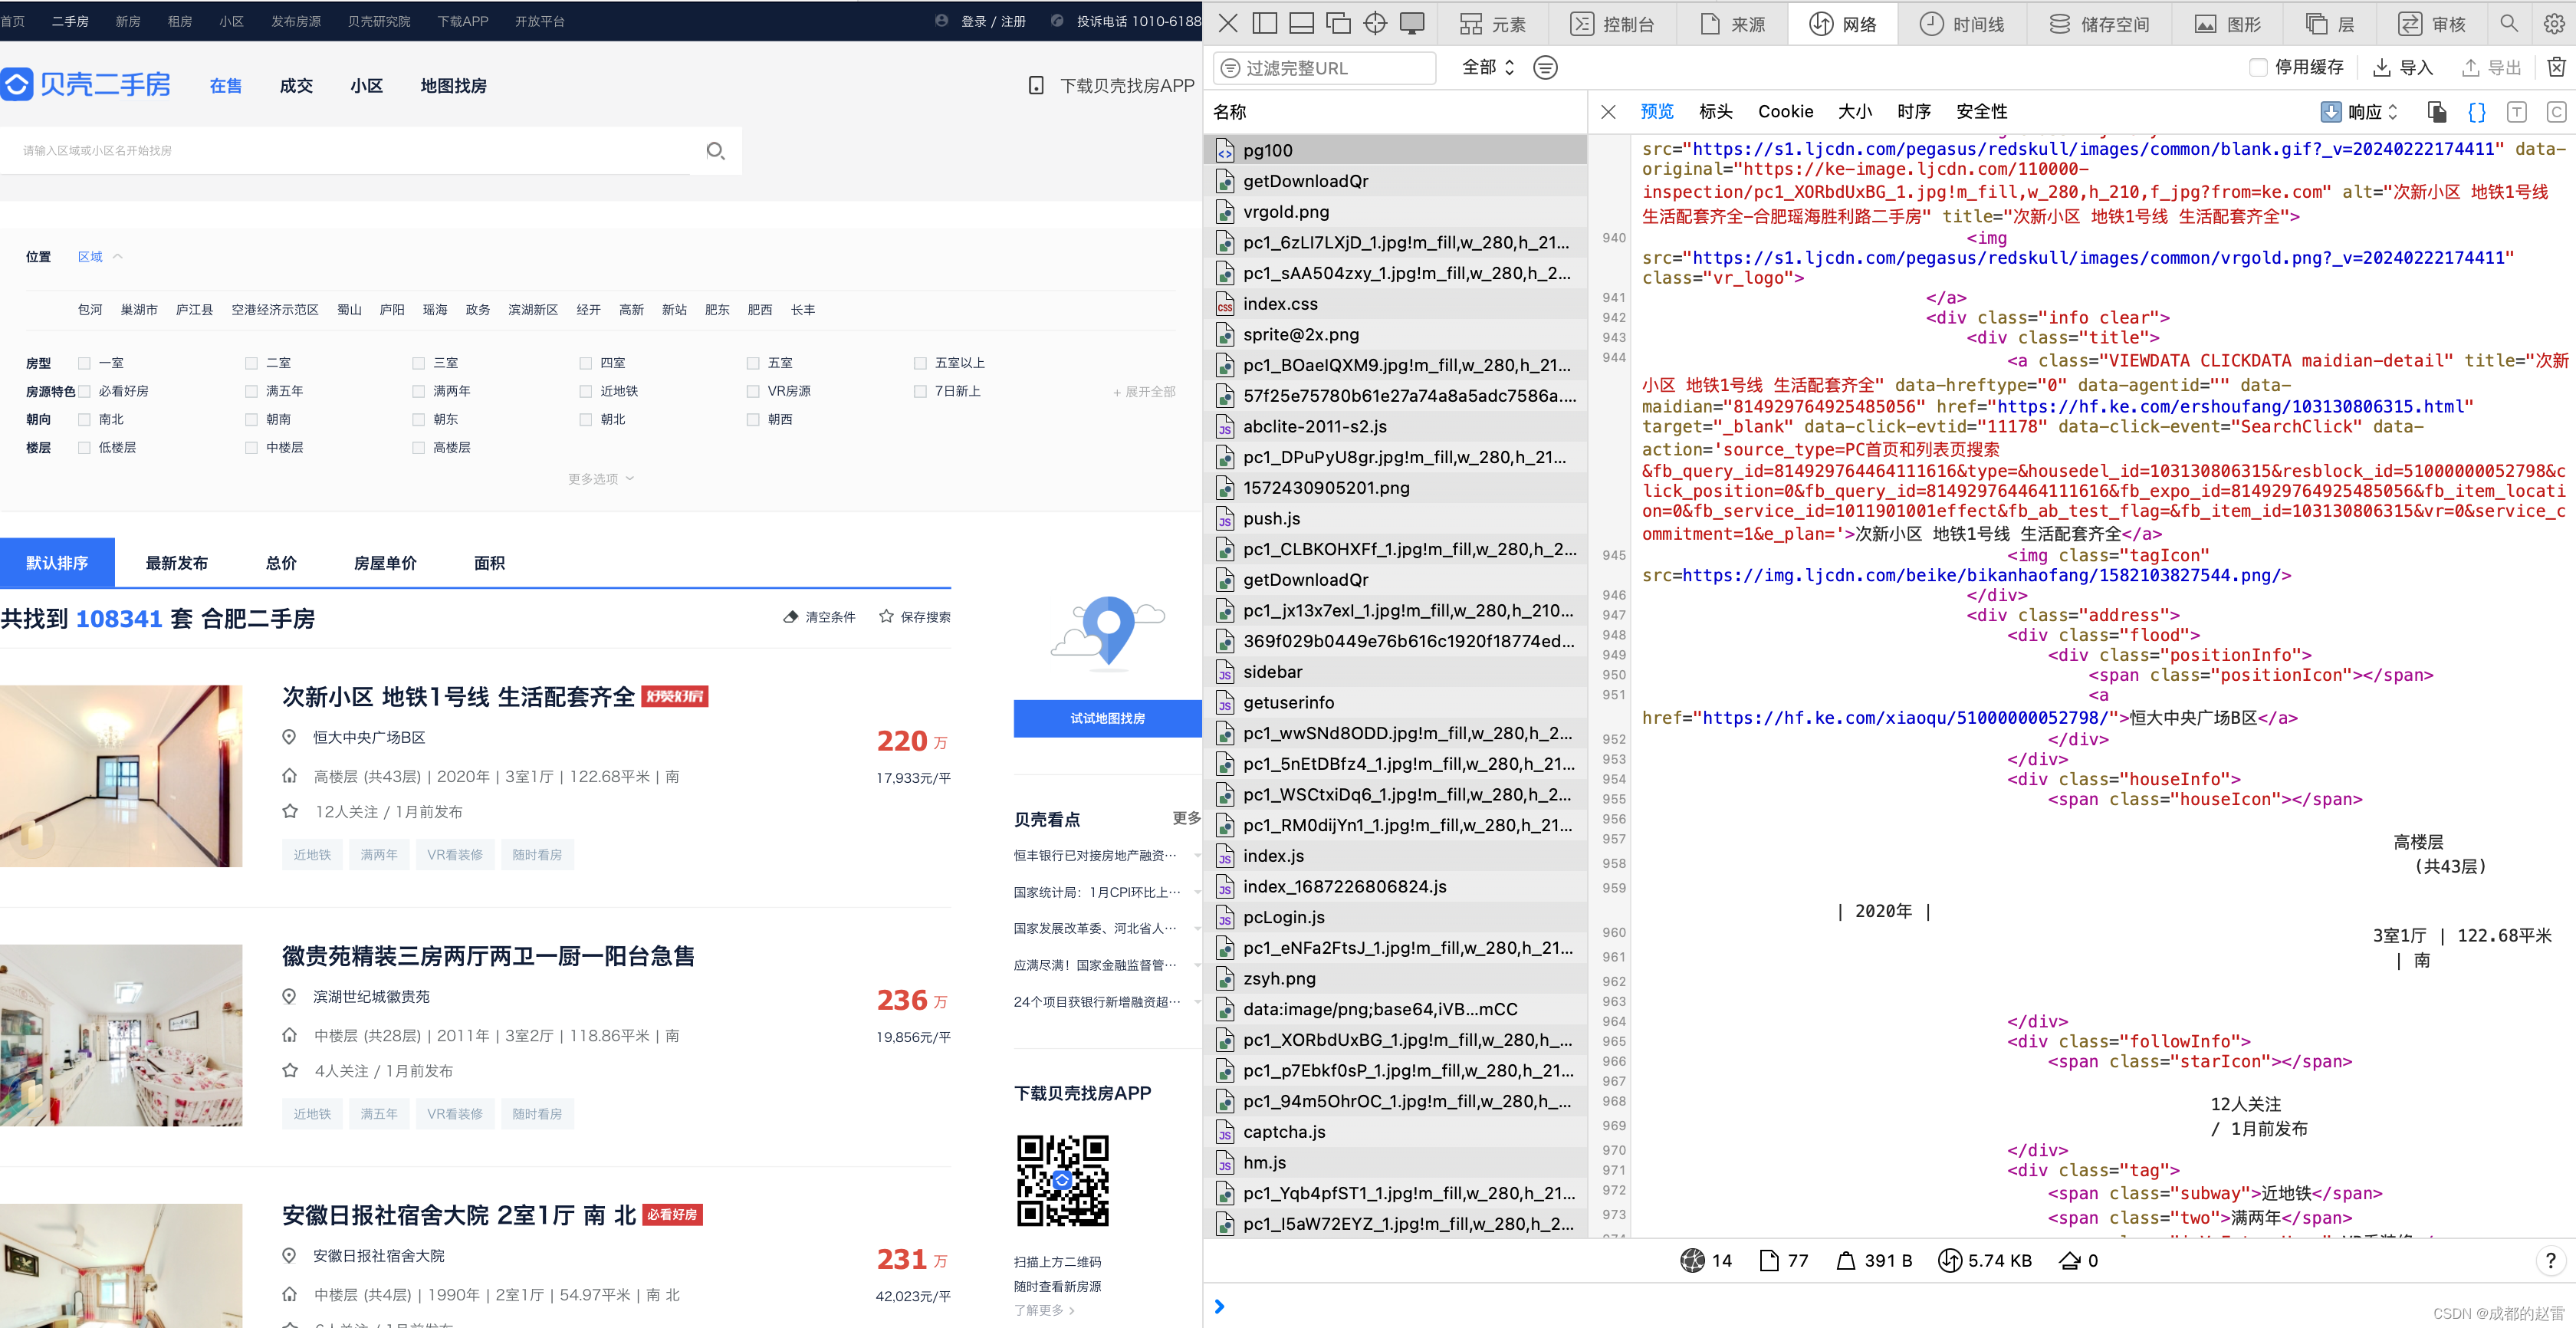Expand 更多选项 filter options
The height and width of the screenshot is (1328, 2576).
coord(600,479)
